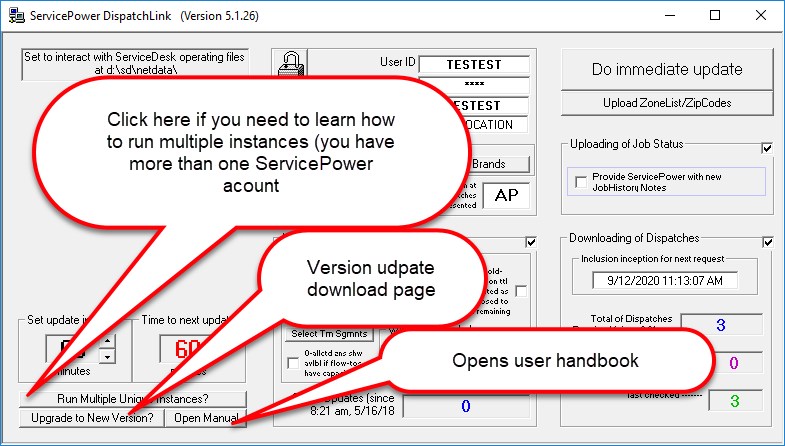Click the padlock icon beside User ID

coord(291,64)
